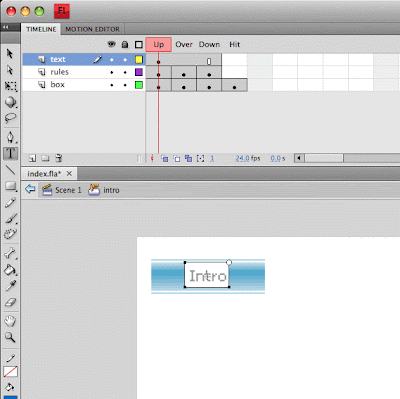The image size is (400, 399).
Task: Choose the Hand tool
Action: coord(11,321)
